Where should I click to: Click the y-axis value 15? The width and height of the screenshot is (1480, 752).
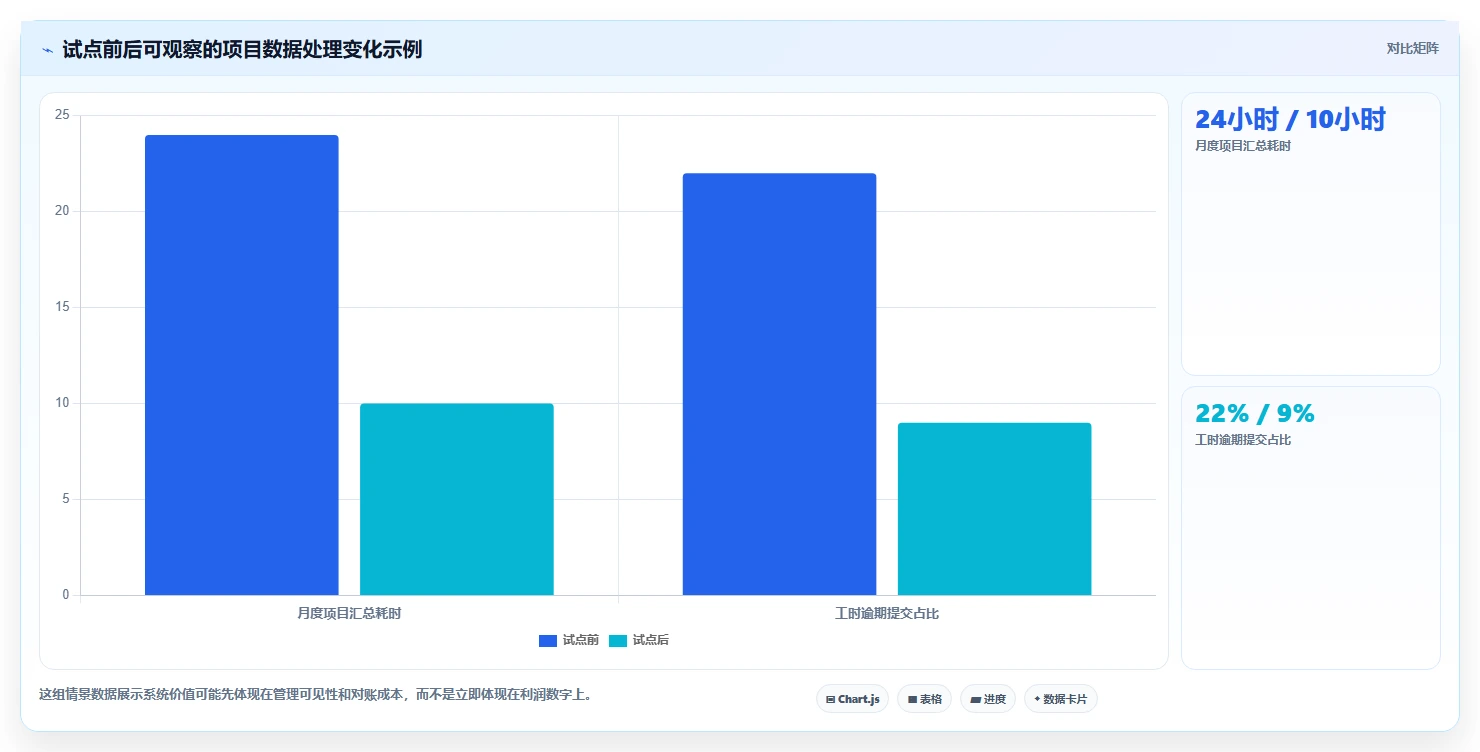click(62, 307)
